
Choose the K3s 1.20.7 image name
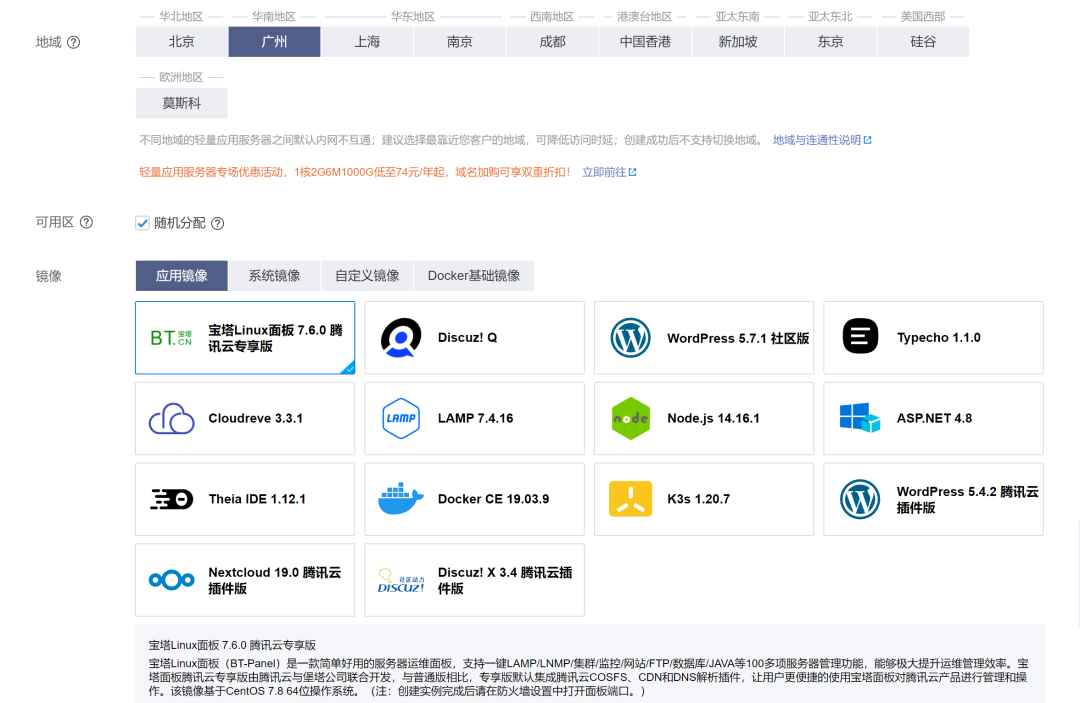698,499
